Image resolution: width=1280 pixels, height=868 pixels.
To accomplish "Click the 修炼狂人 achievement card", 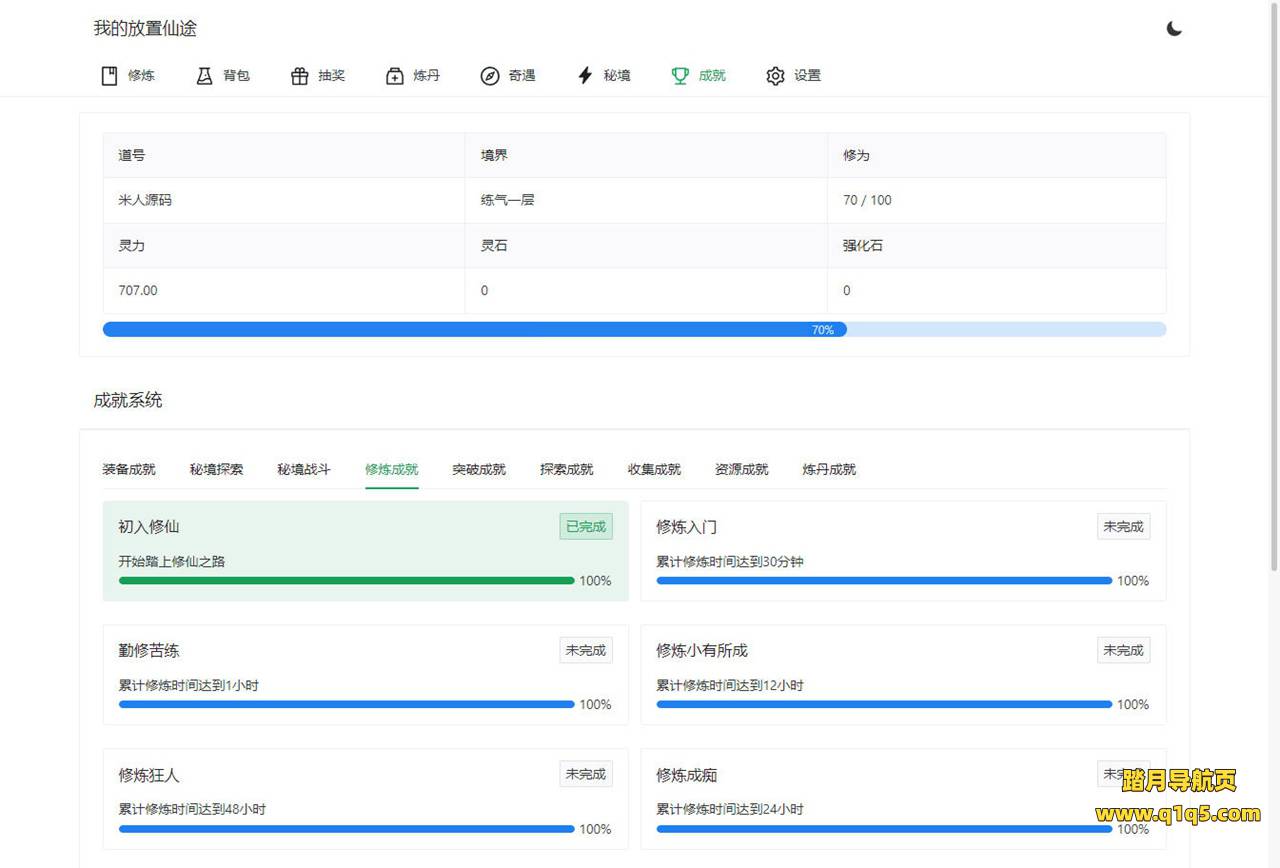I will (365, 798).
